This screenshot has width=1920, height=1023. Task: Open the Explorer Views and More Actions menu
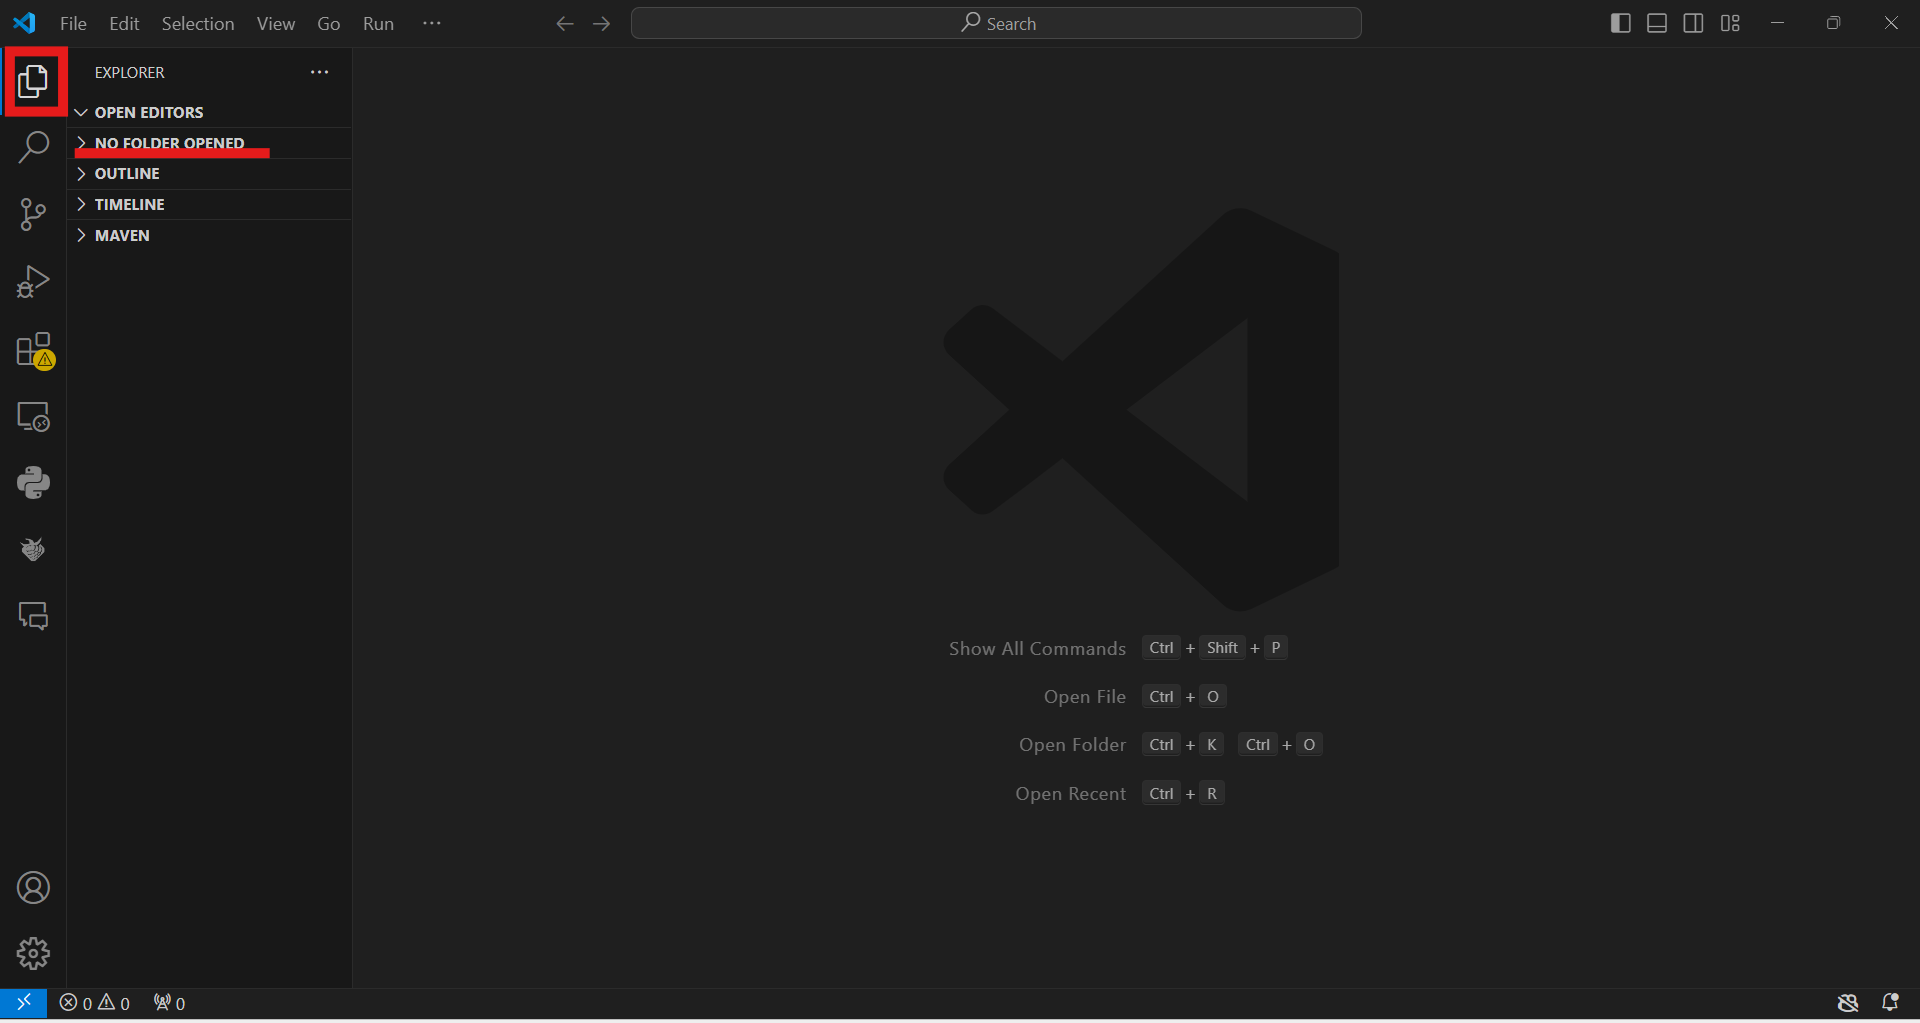tap(319, 72)
